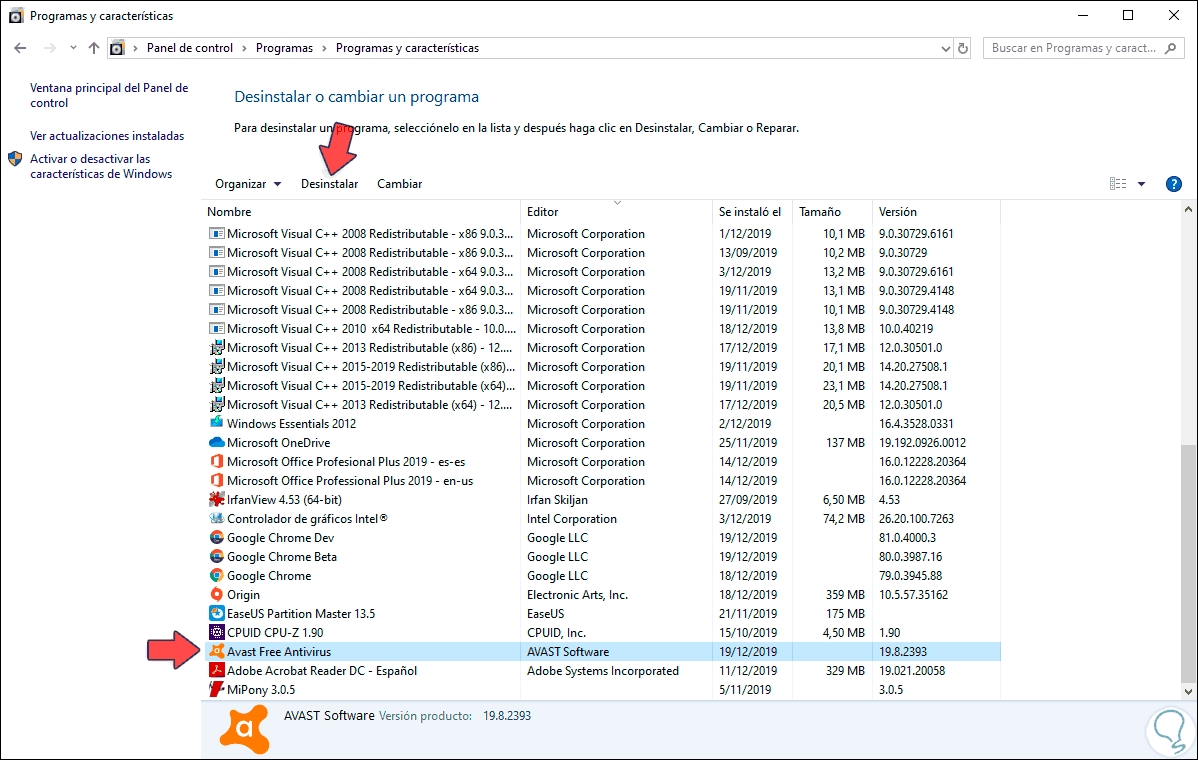Click the Microsoft OneDrive cloud icon
Viewport: 1198px width, 760px height.
217,442
